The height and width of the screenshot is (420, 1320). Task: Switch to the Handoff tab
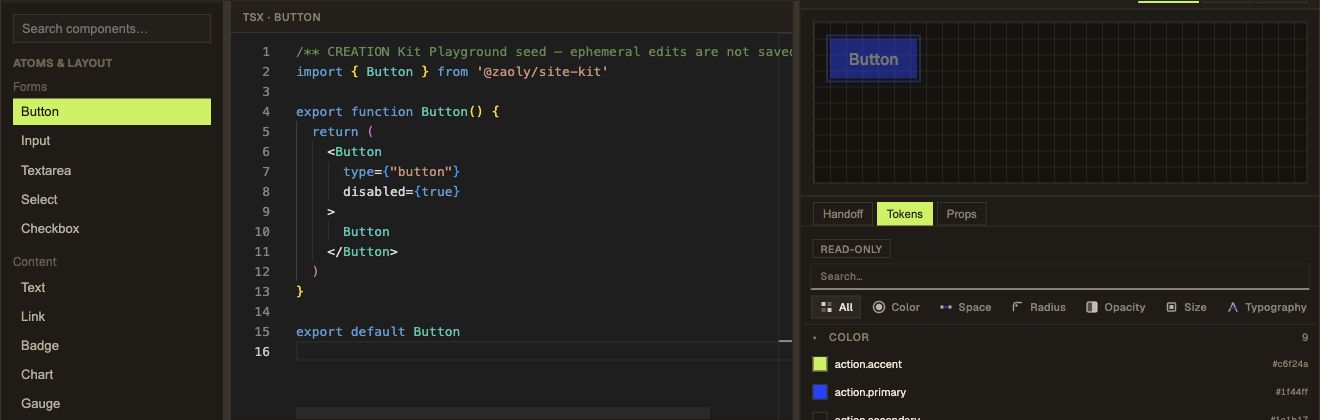[843, 214]
